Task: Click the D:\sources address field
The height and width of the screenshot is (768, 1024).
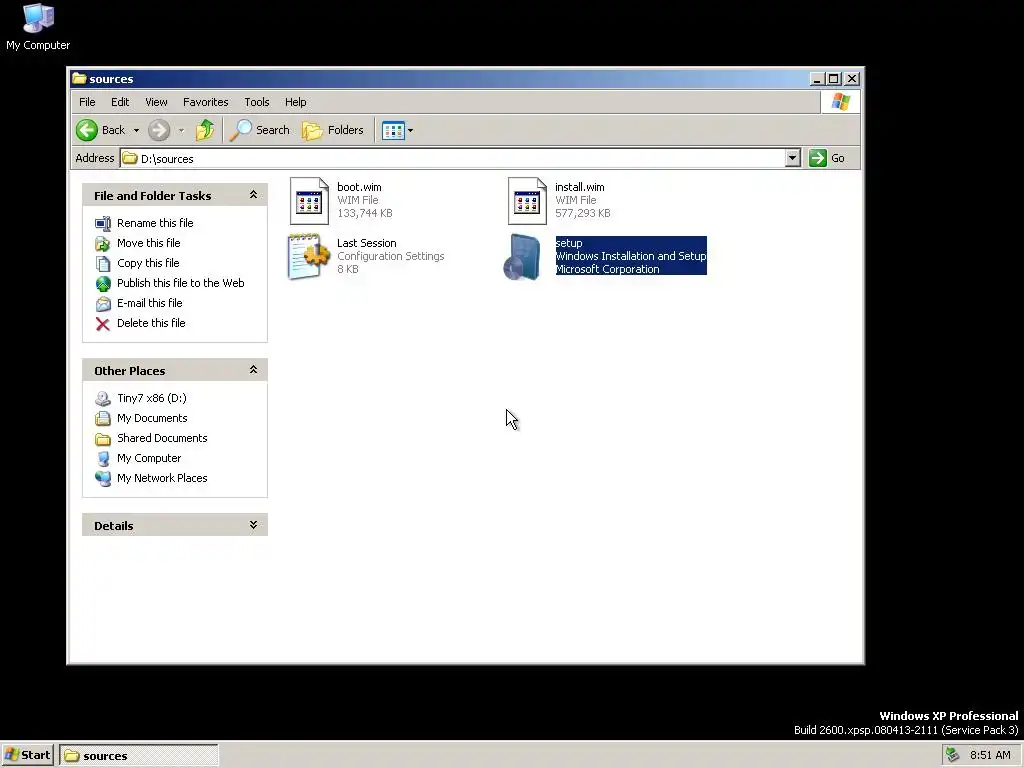Action: [453, 158]
